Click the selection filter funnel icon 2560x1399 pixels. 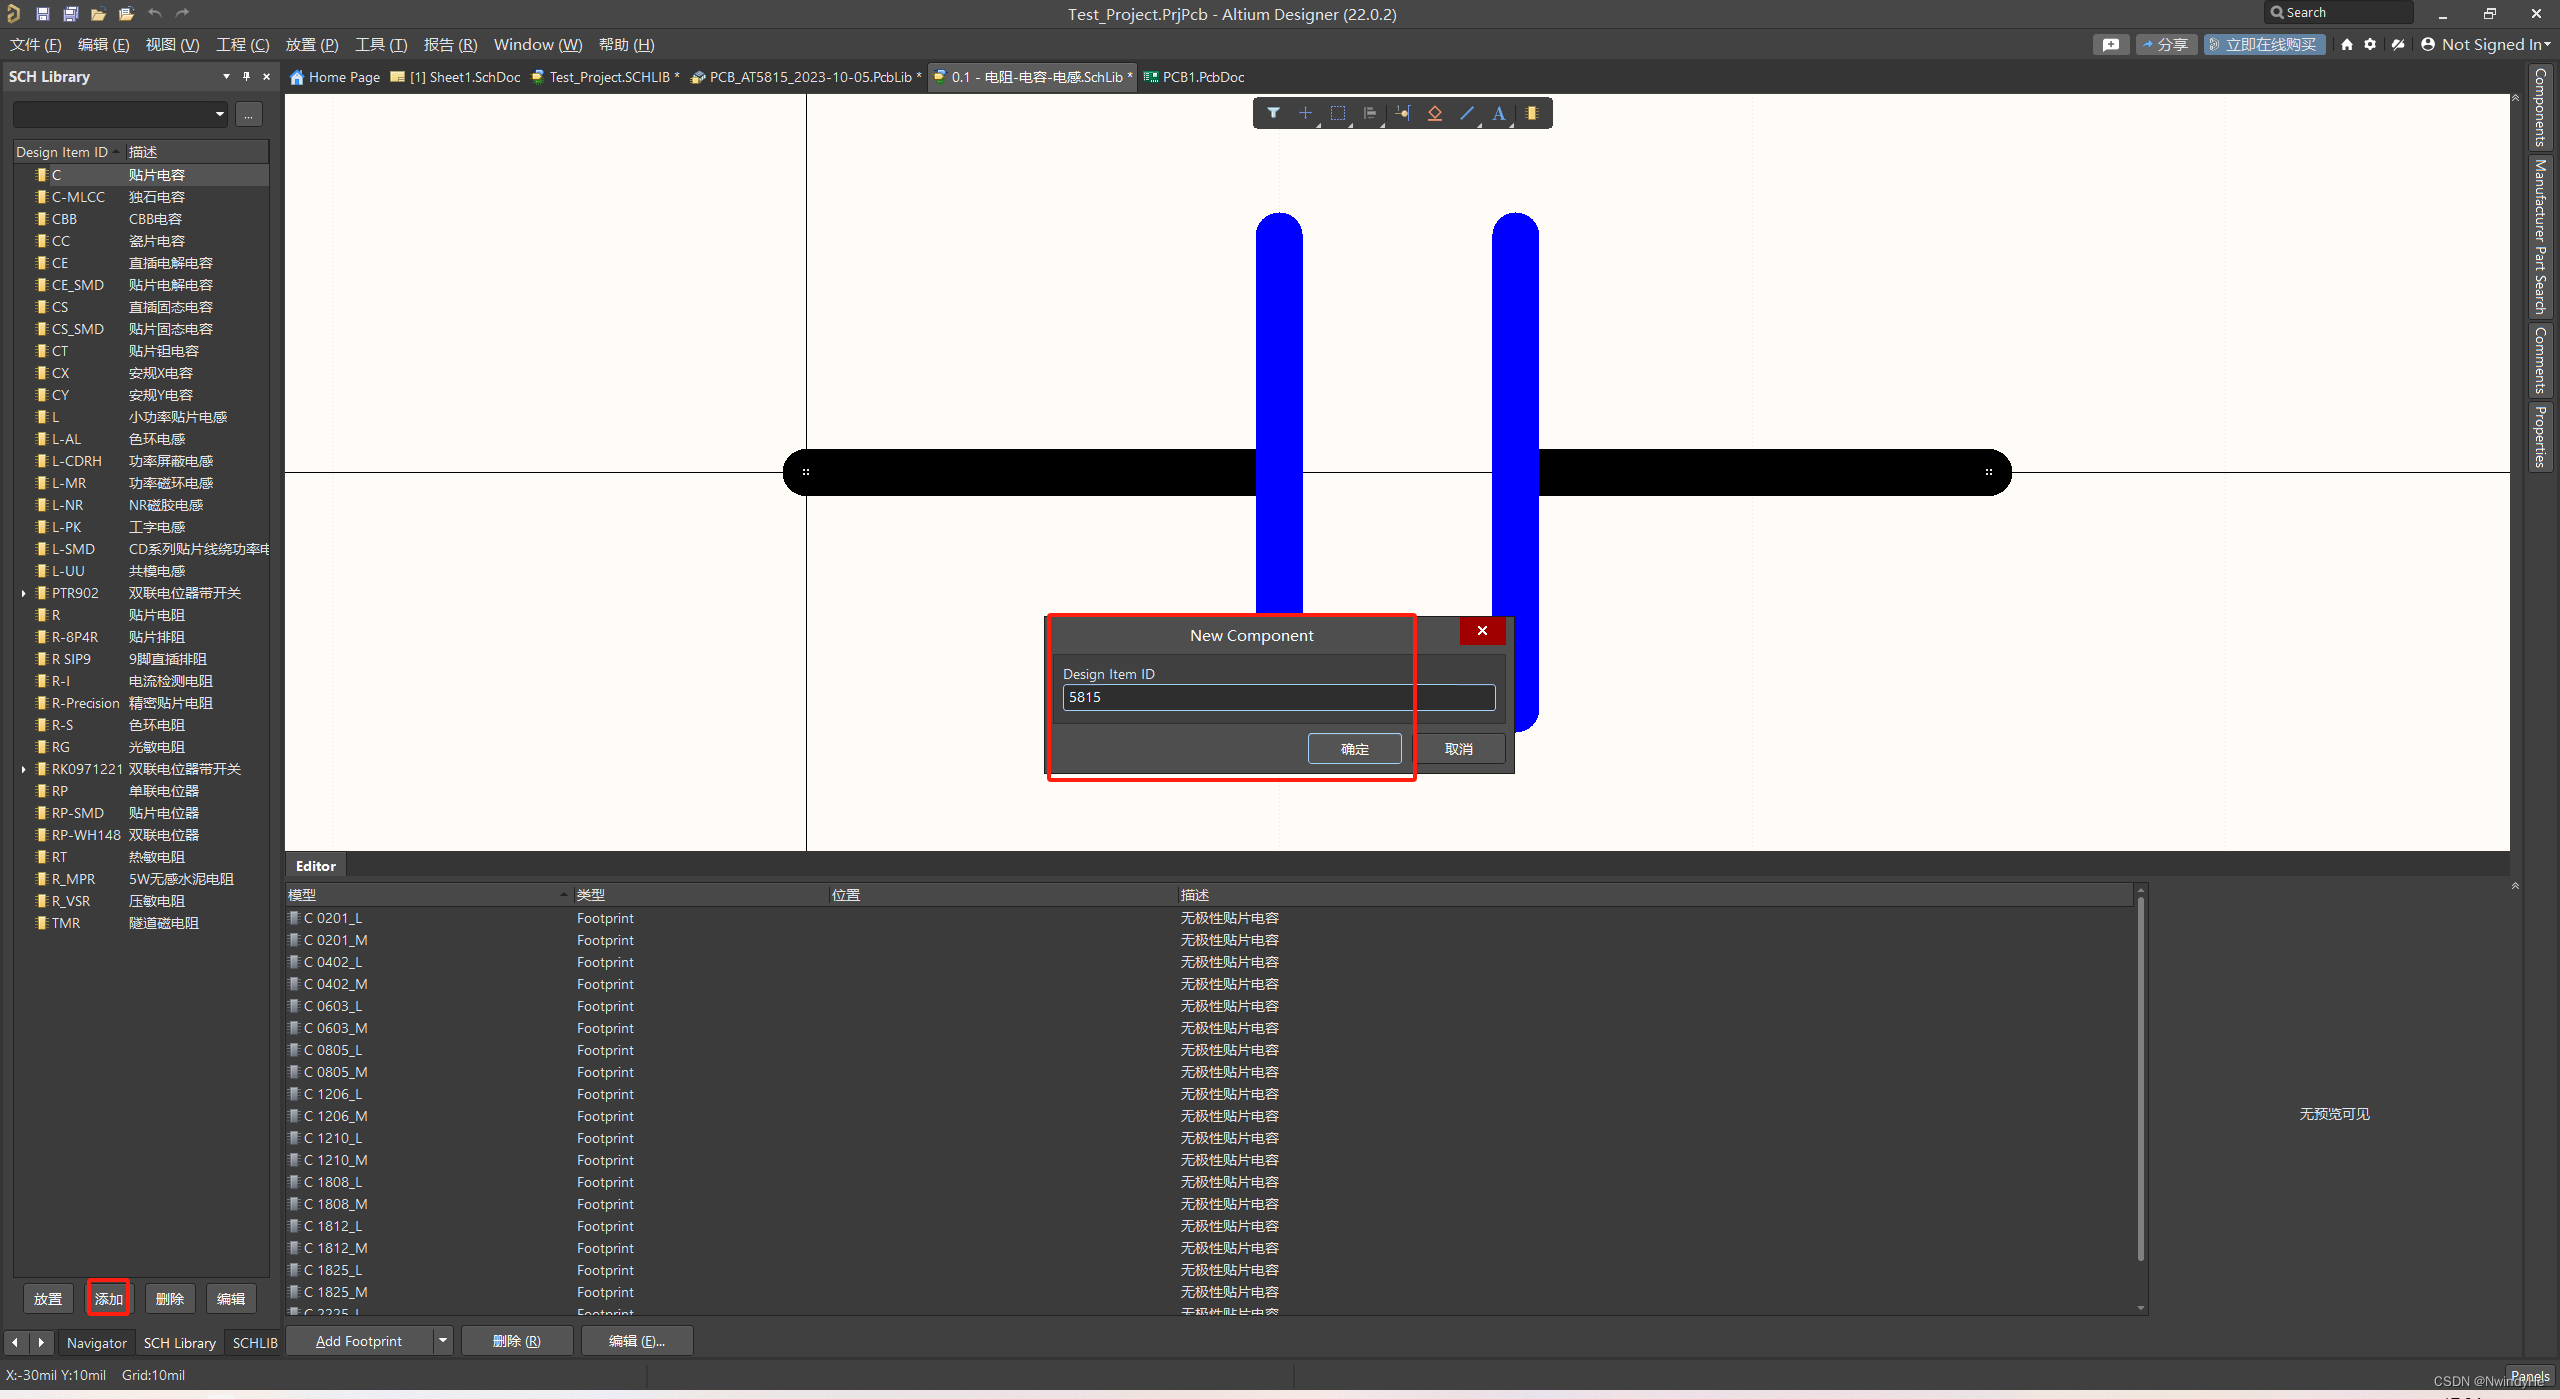pos(1273,113)
